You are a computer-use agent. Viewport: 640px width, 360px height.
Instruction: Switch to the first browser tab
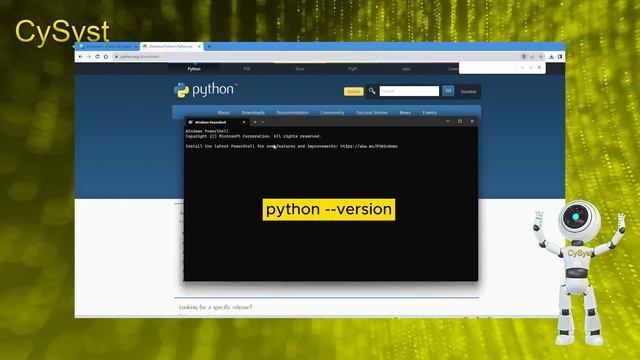click(108, 47)
